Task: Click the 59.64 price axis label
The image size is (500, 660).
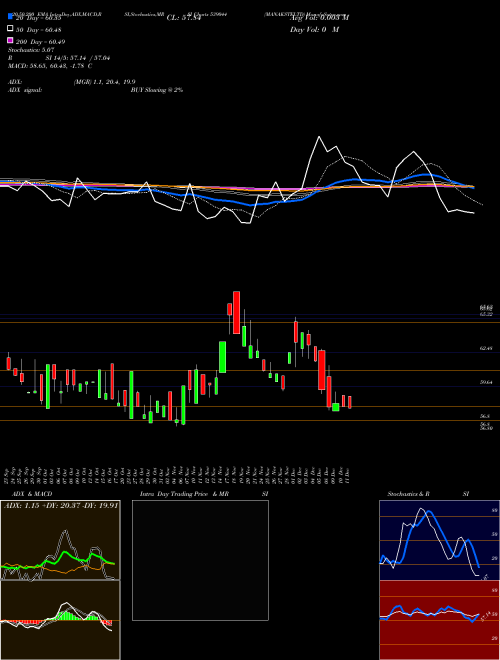Action: pos(486,382)
